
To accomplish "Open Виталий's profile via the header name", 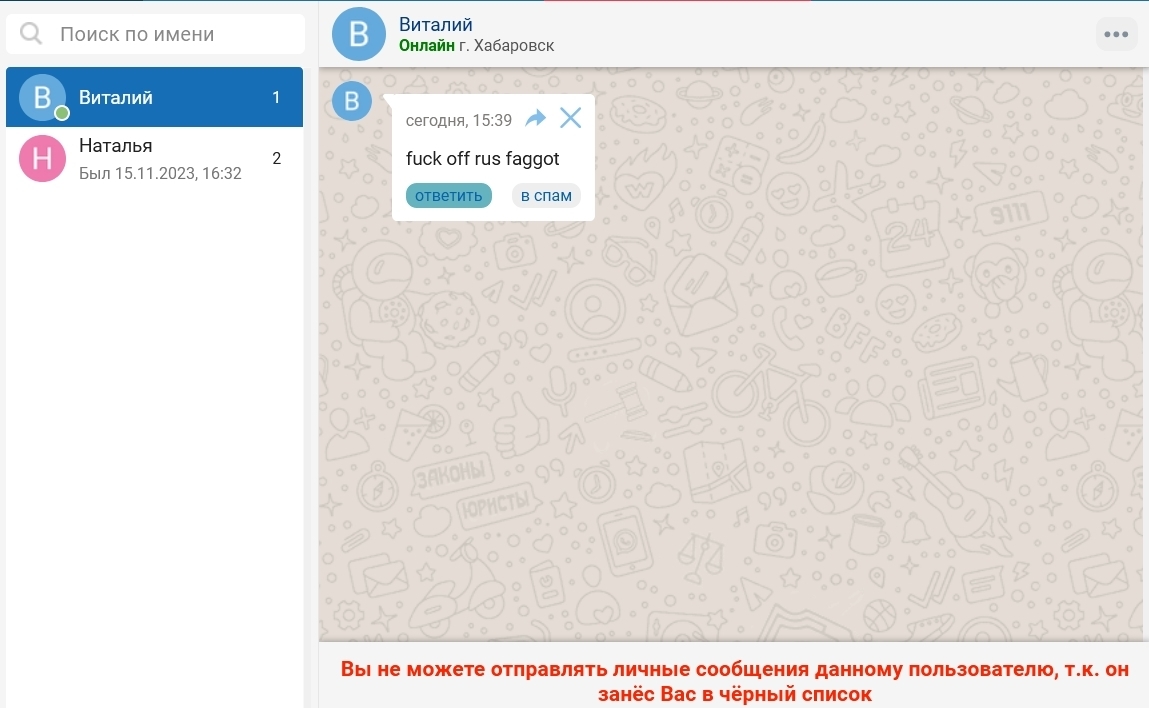I will coord(436,24).
